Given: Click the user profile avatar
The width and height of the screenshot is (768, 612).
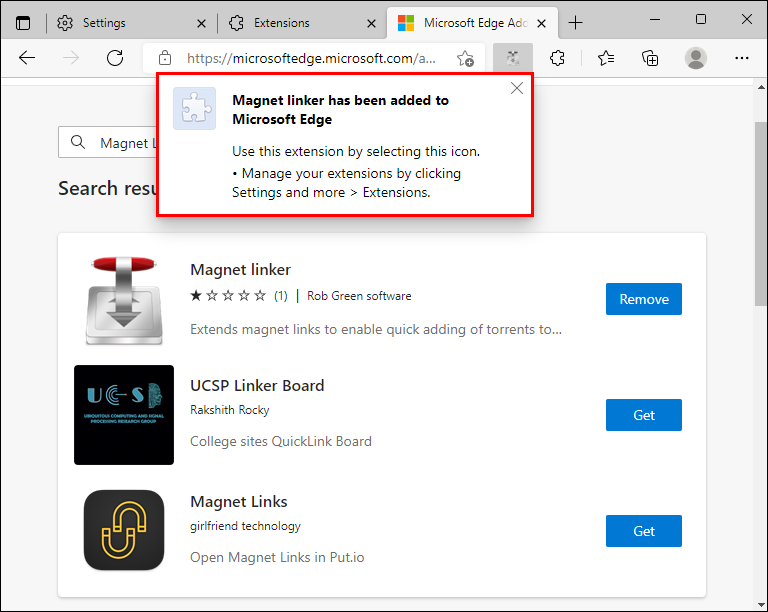Looking at the screenshot, I should pyautogui.click(x=696, y=58).
